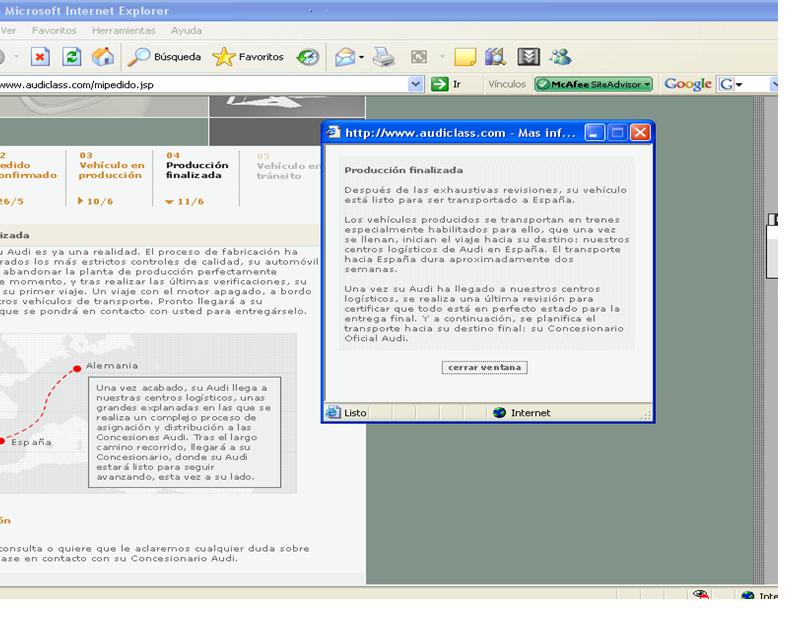Click the Alemania map point
The height and width of the screenshot is (638, 801).
77,368
